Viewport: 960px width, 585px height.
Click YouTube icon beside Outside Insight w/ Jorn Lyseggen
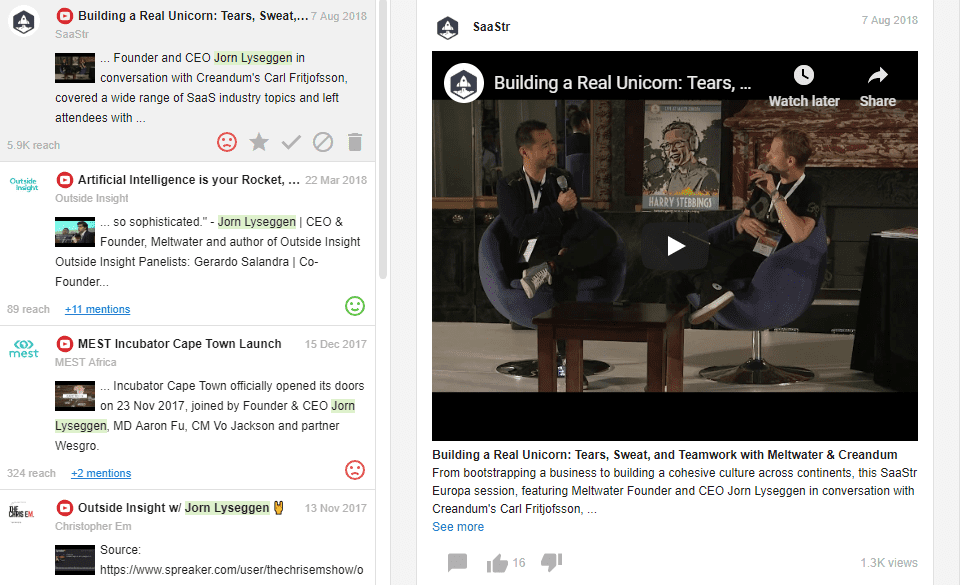[64, 508]
